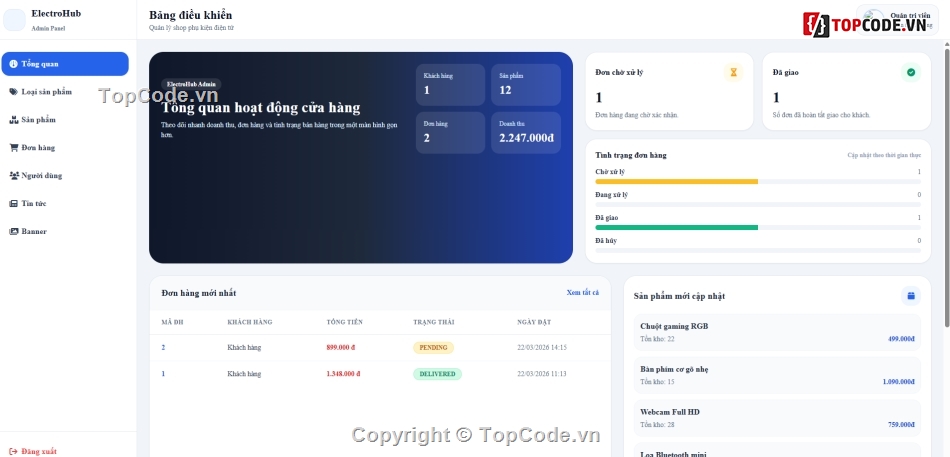Click the NGÀY ĐẶT column header
Screen dimensions: 950x457
pyautogui.click(x=534, y=322)
